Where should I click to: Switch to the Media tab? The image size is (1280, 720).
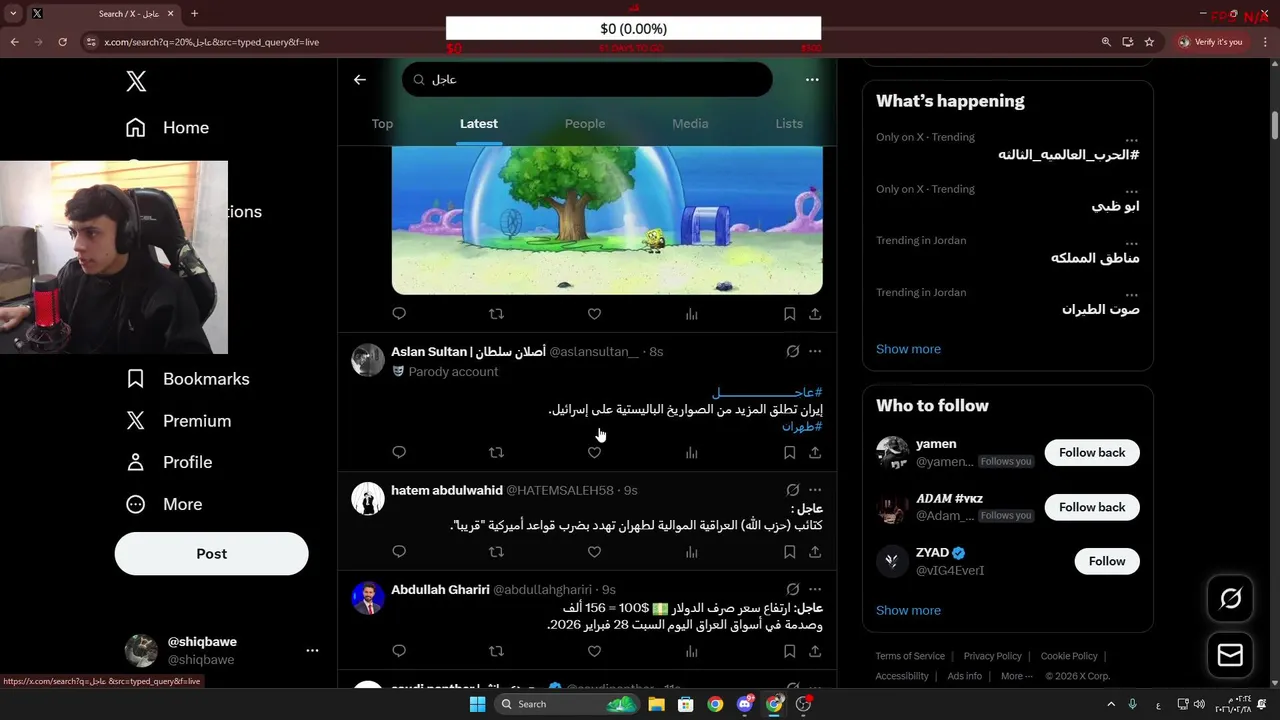pyautogui.click(x=690, y=124)
